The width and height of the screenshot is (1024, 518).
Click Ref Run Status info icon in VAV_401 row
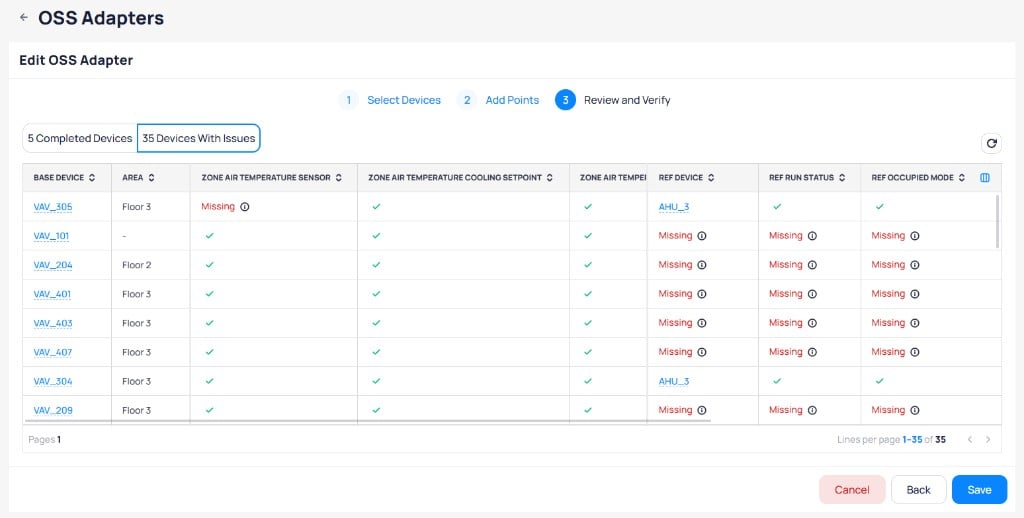pos(812,294)
